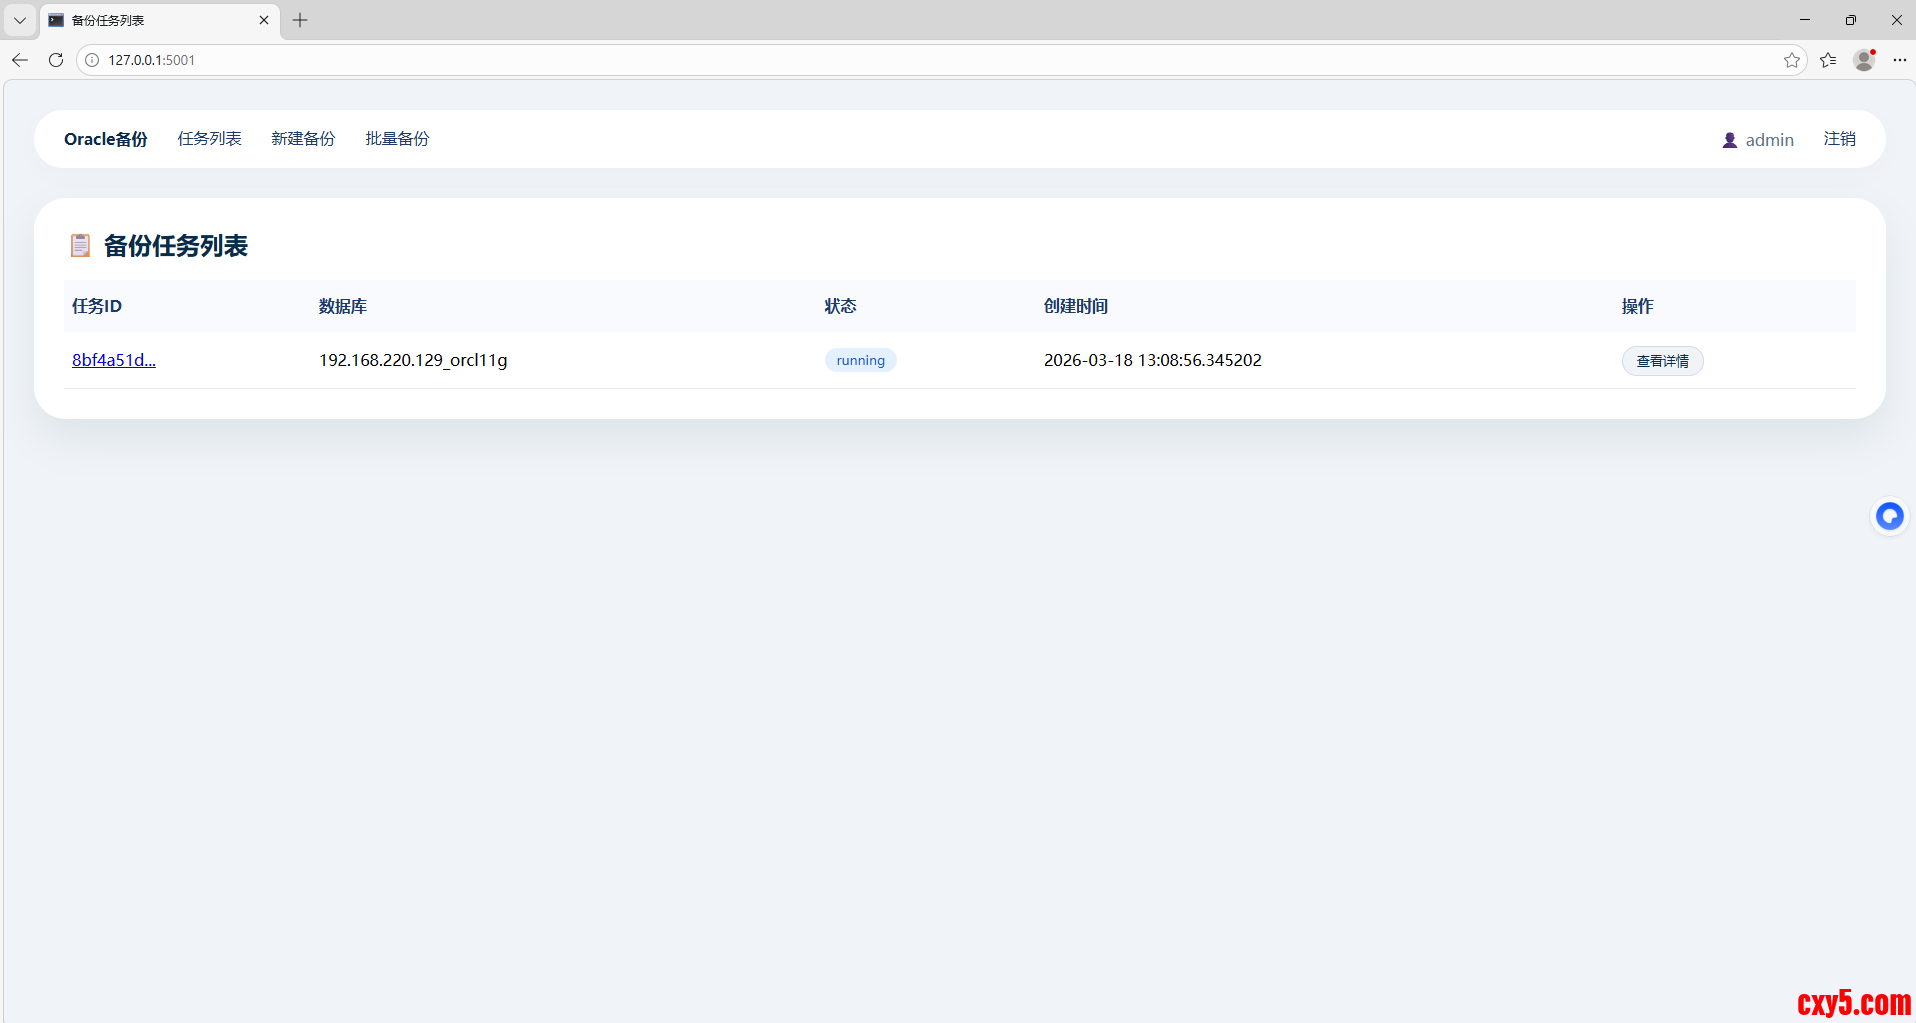Select 批量备份 in the navigation bar
The width and height of the screenshot is (1916, 1023).
pyautogui.click(x=397, y=139)
